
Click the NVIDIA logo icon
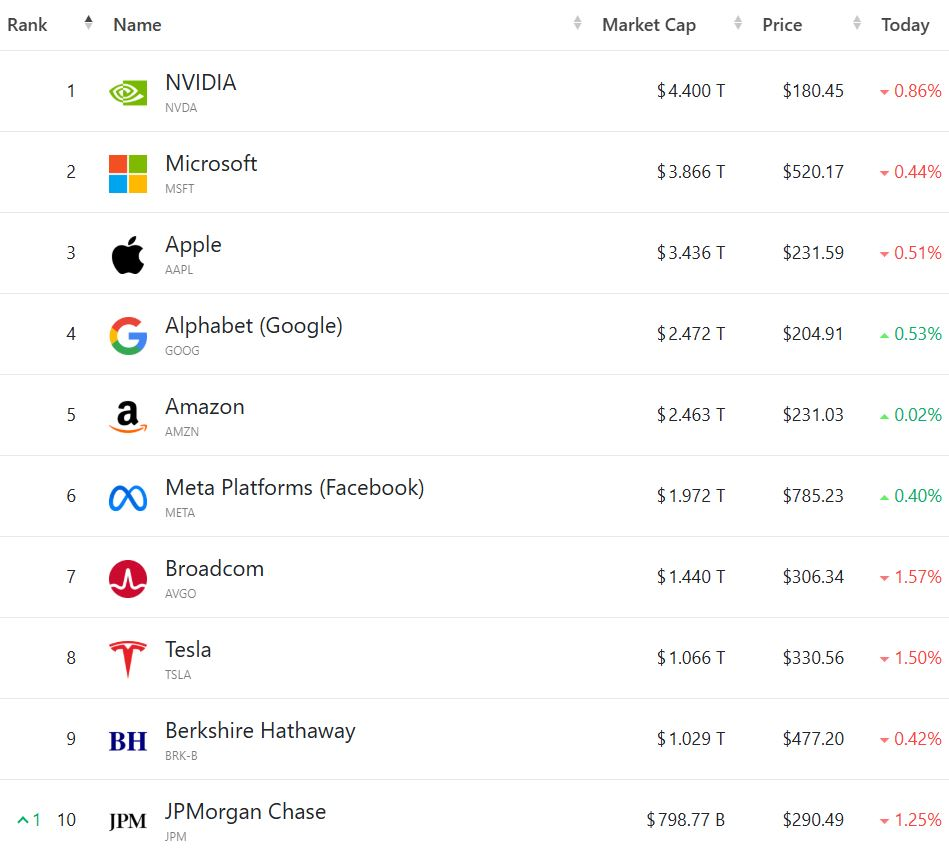(x=128, y=93)
